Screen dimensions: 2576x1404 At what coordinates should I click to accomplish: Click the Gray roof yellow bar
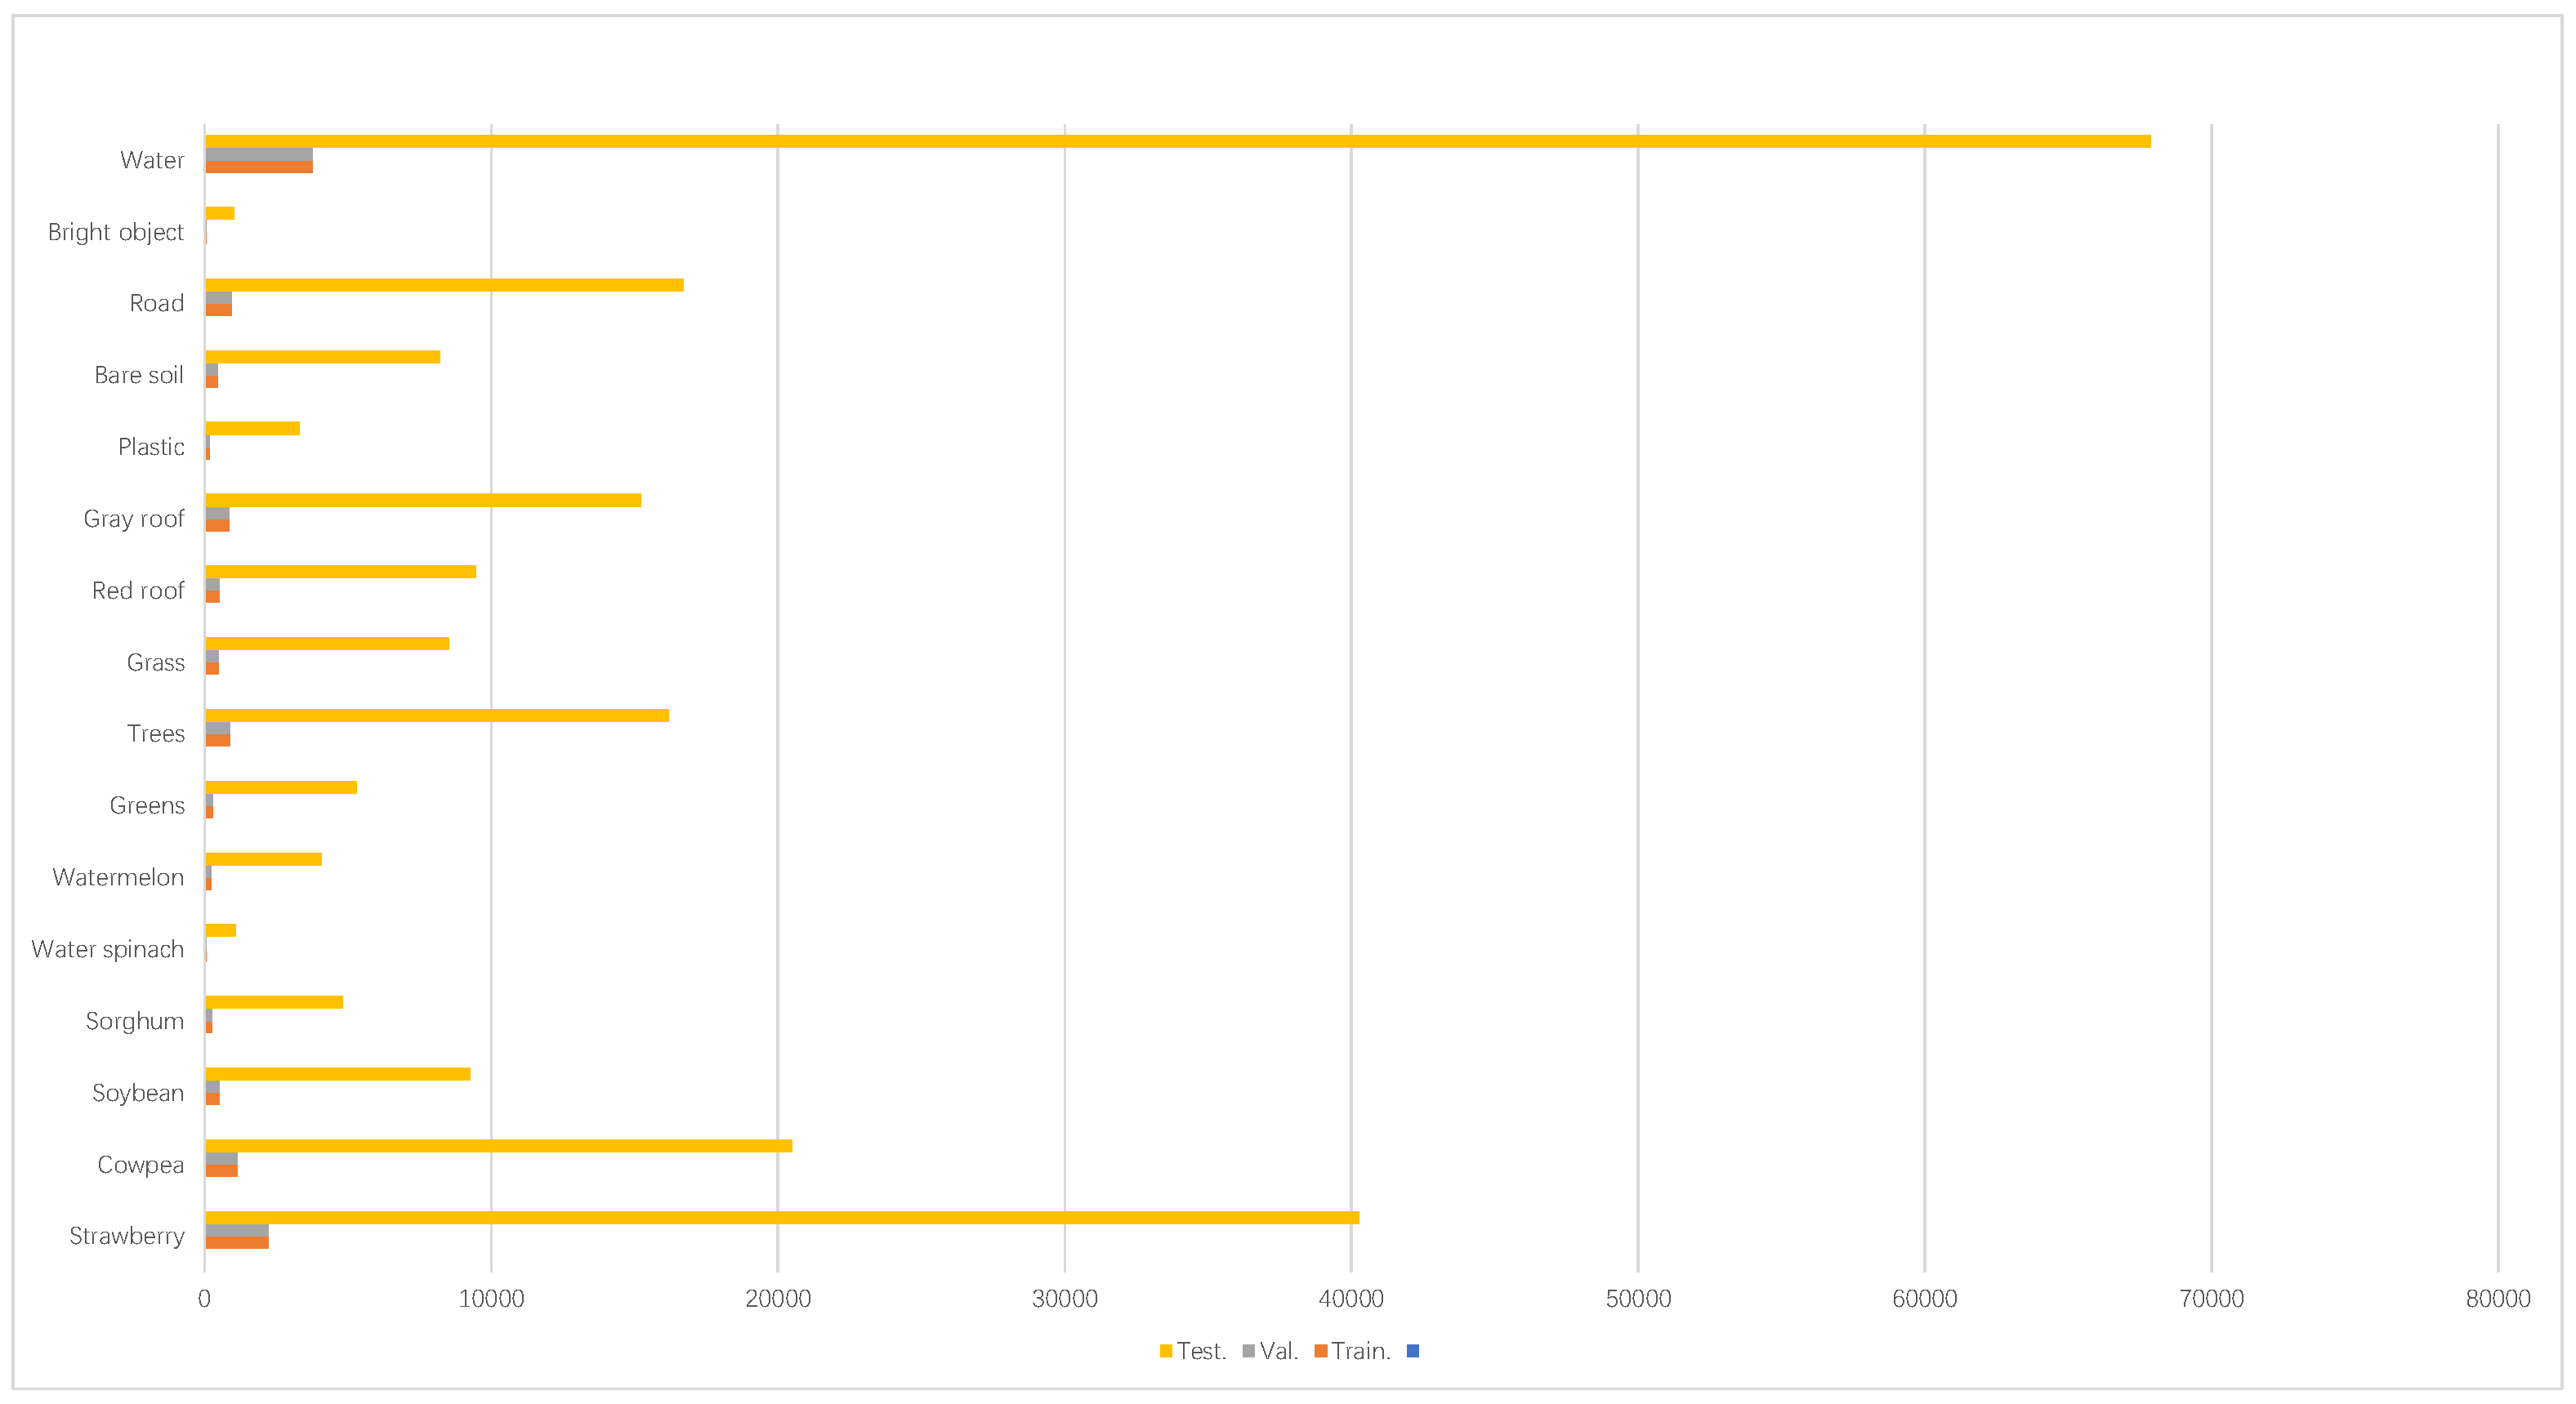click(422, 500)
